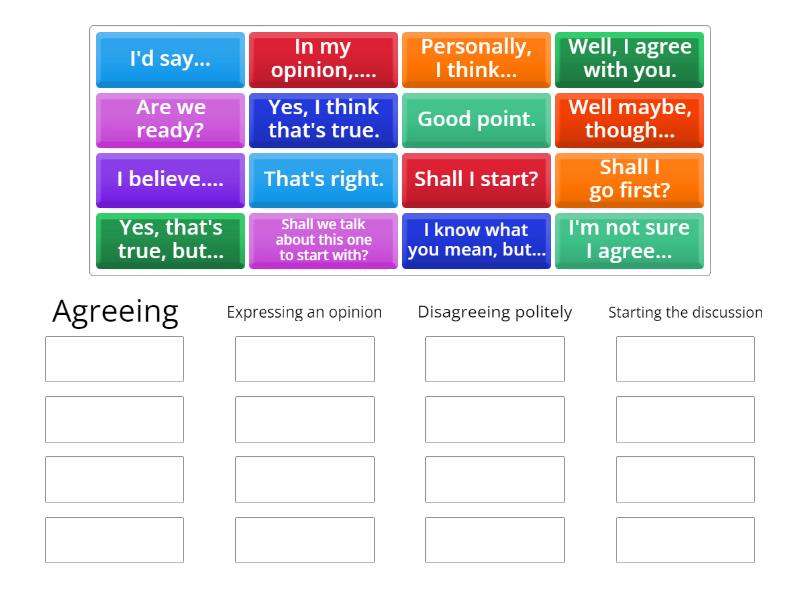
Task: Click the "In my opinion,...." tile
Action: (x=323, y=59)
